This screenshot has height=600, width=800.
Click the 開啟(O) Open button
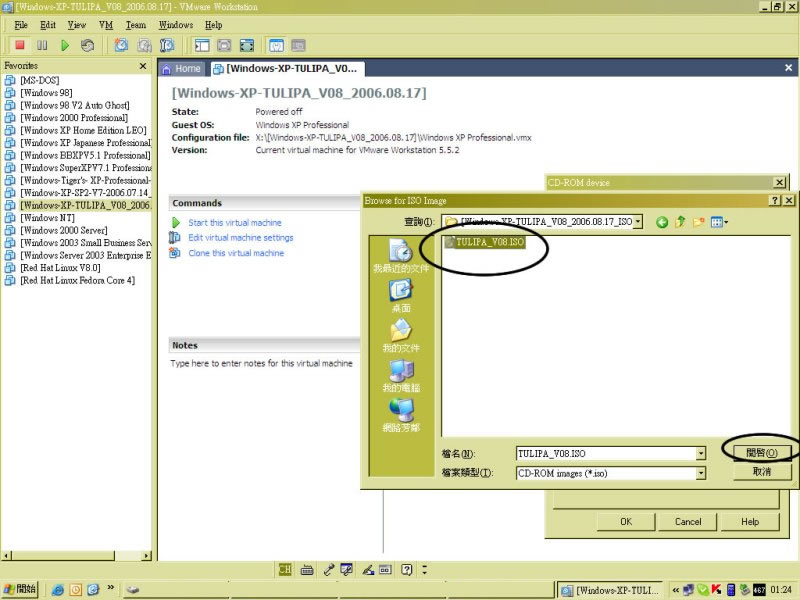(x=762, y=453)
